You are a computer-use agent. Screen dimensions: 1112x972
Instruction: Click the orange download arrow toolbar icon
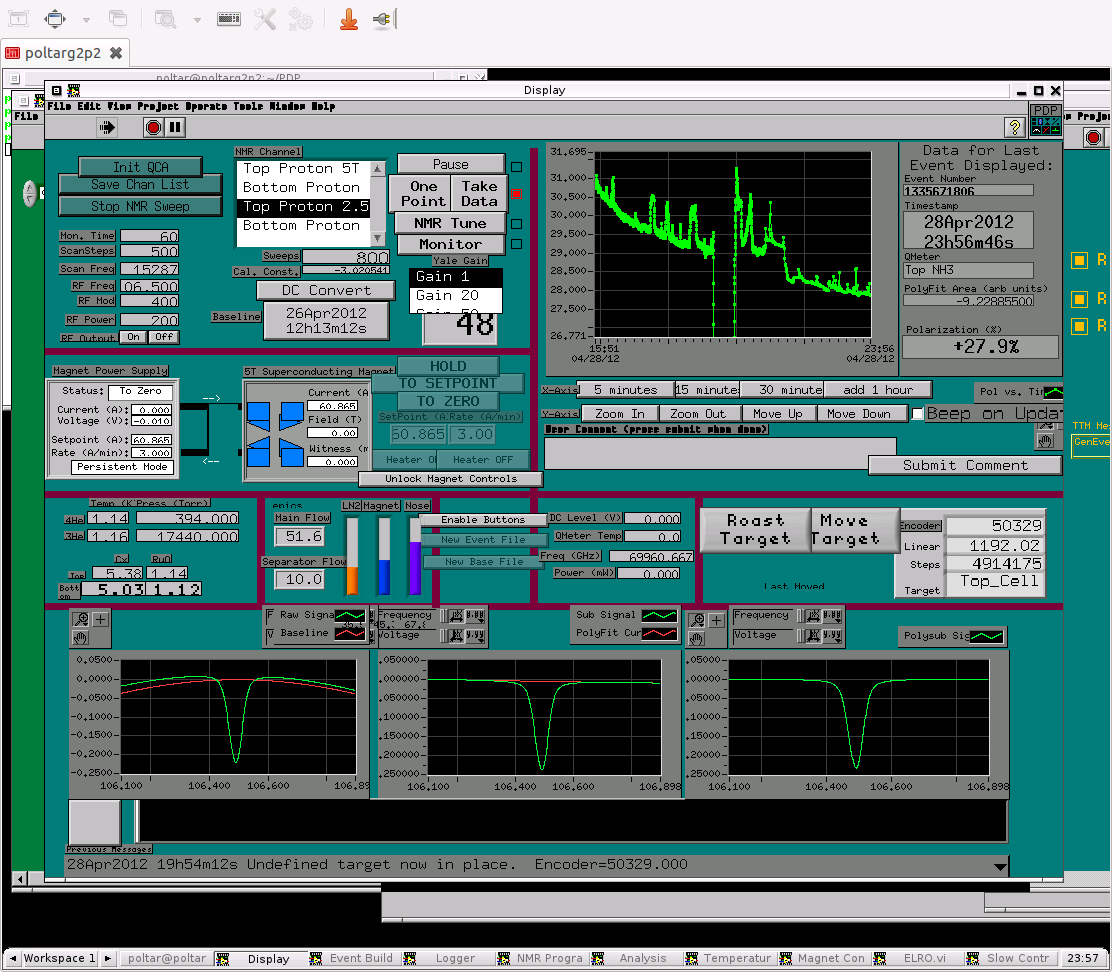point(348,19)
